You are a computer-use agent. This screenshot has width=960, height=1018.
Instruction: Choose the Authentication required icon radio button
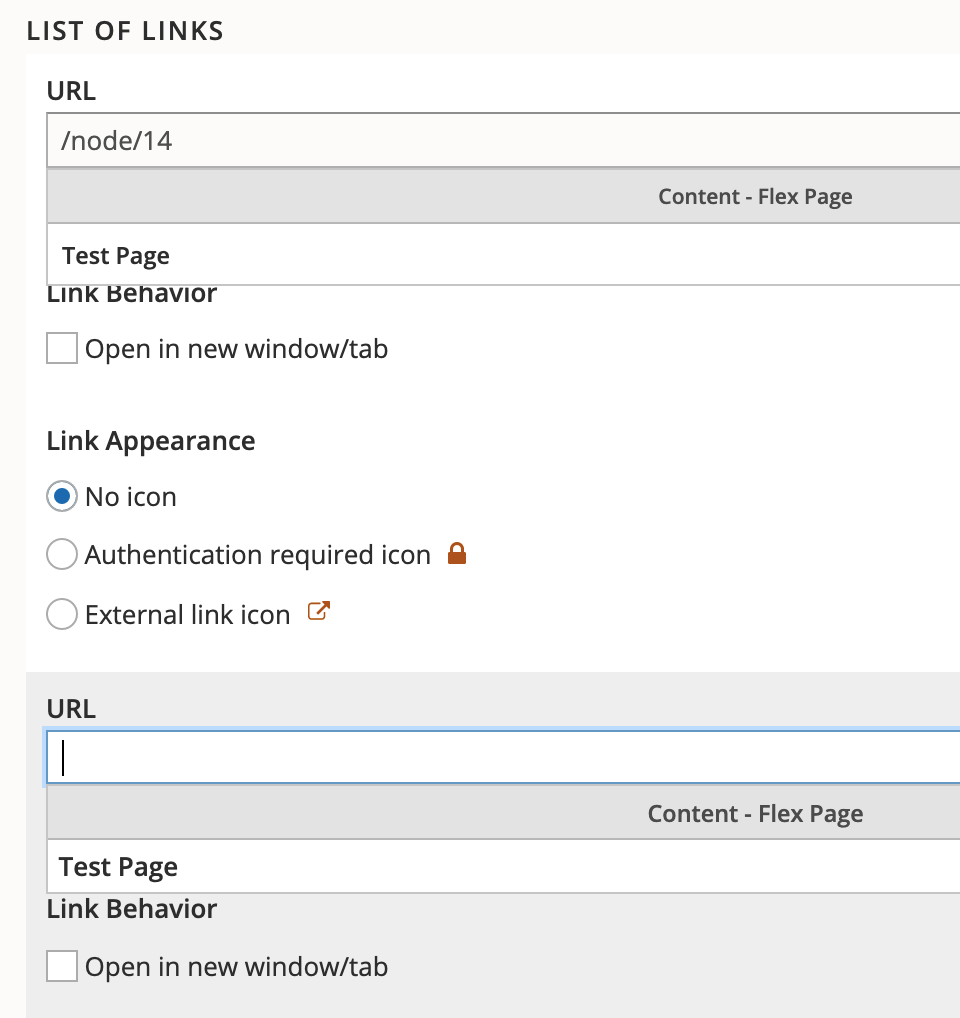[62, 555]
